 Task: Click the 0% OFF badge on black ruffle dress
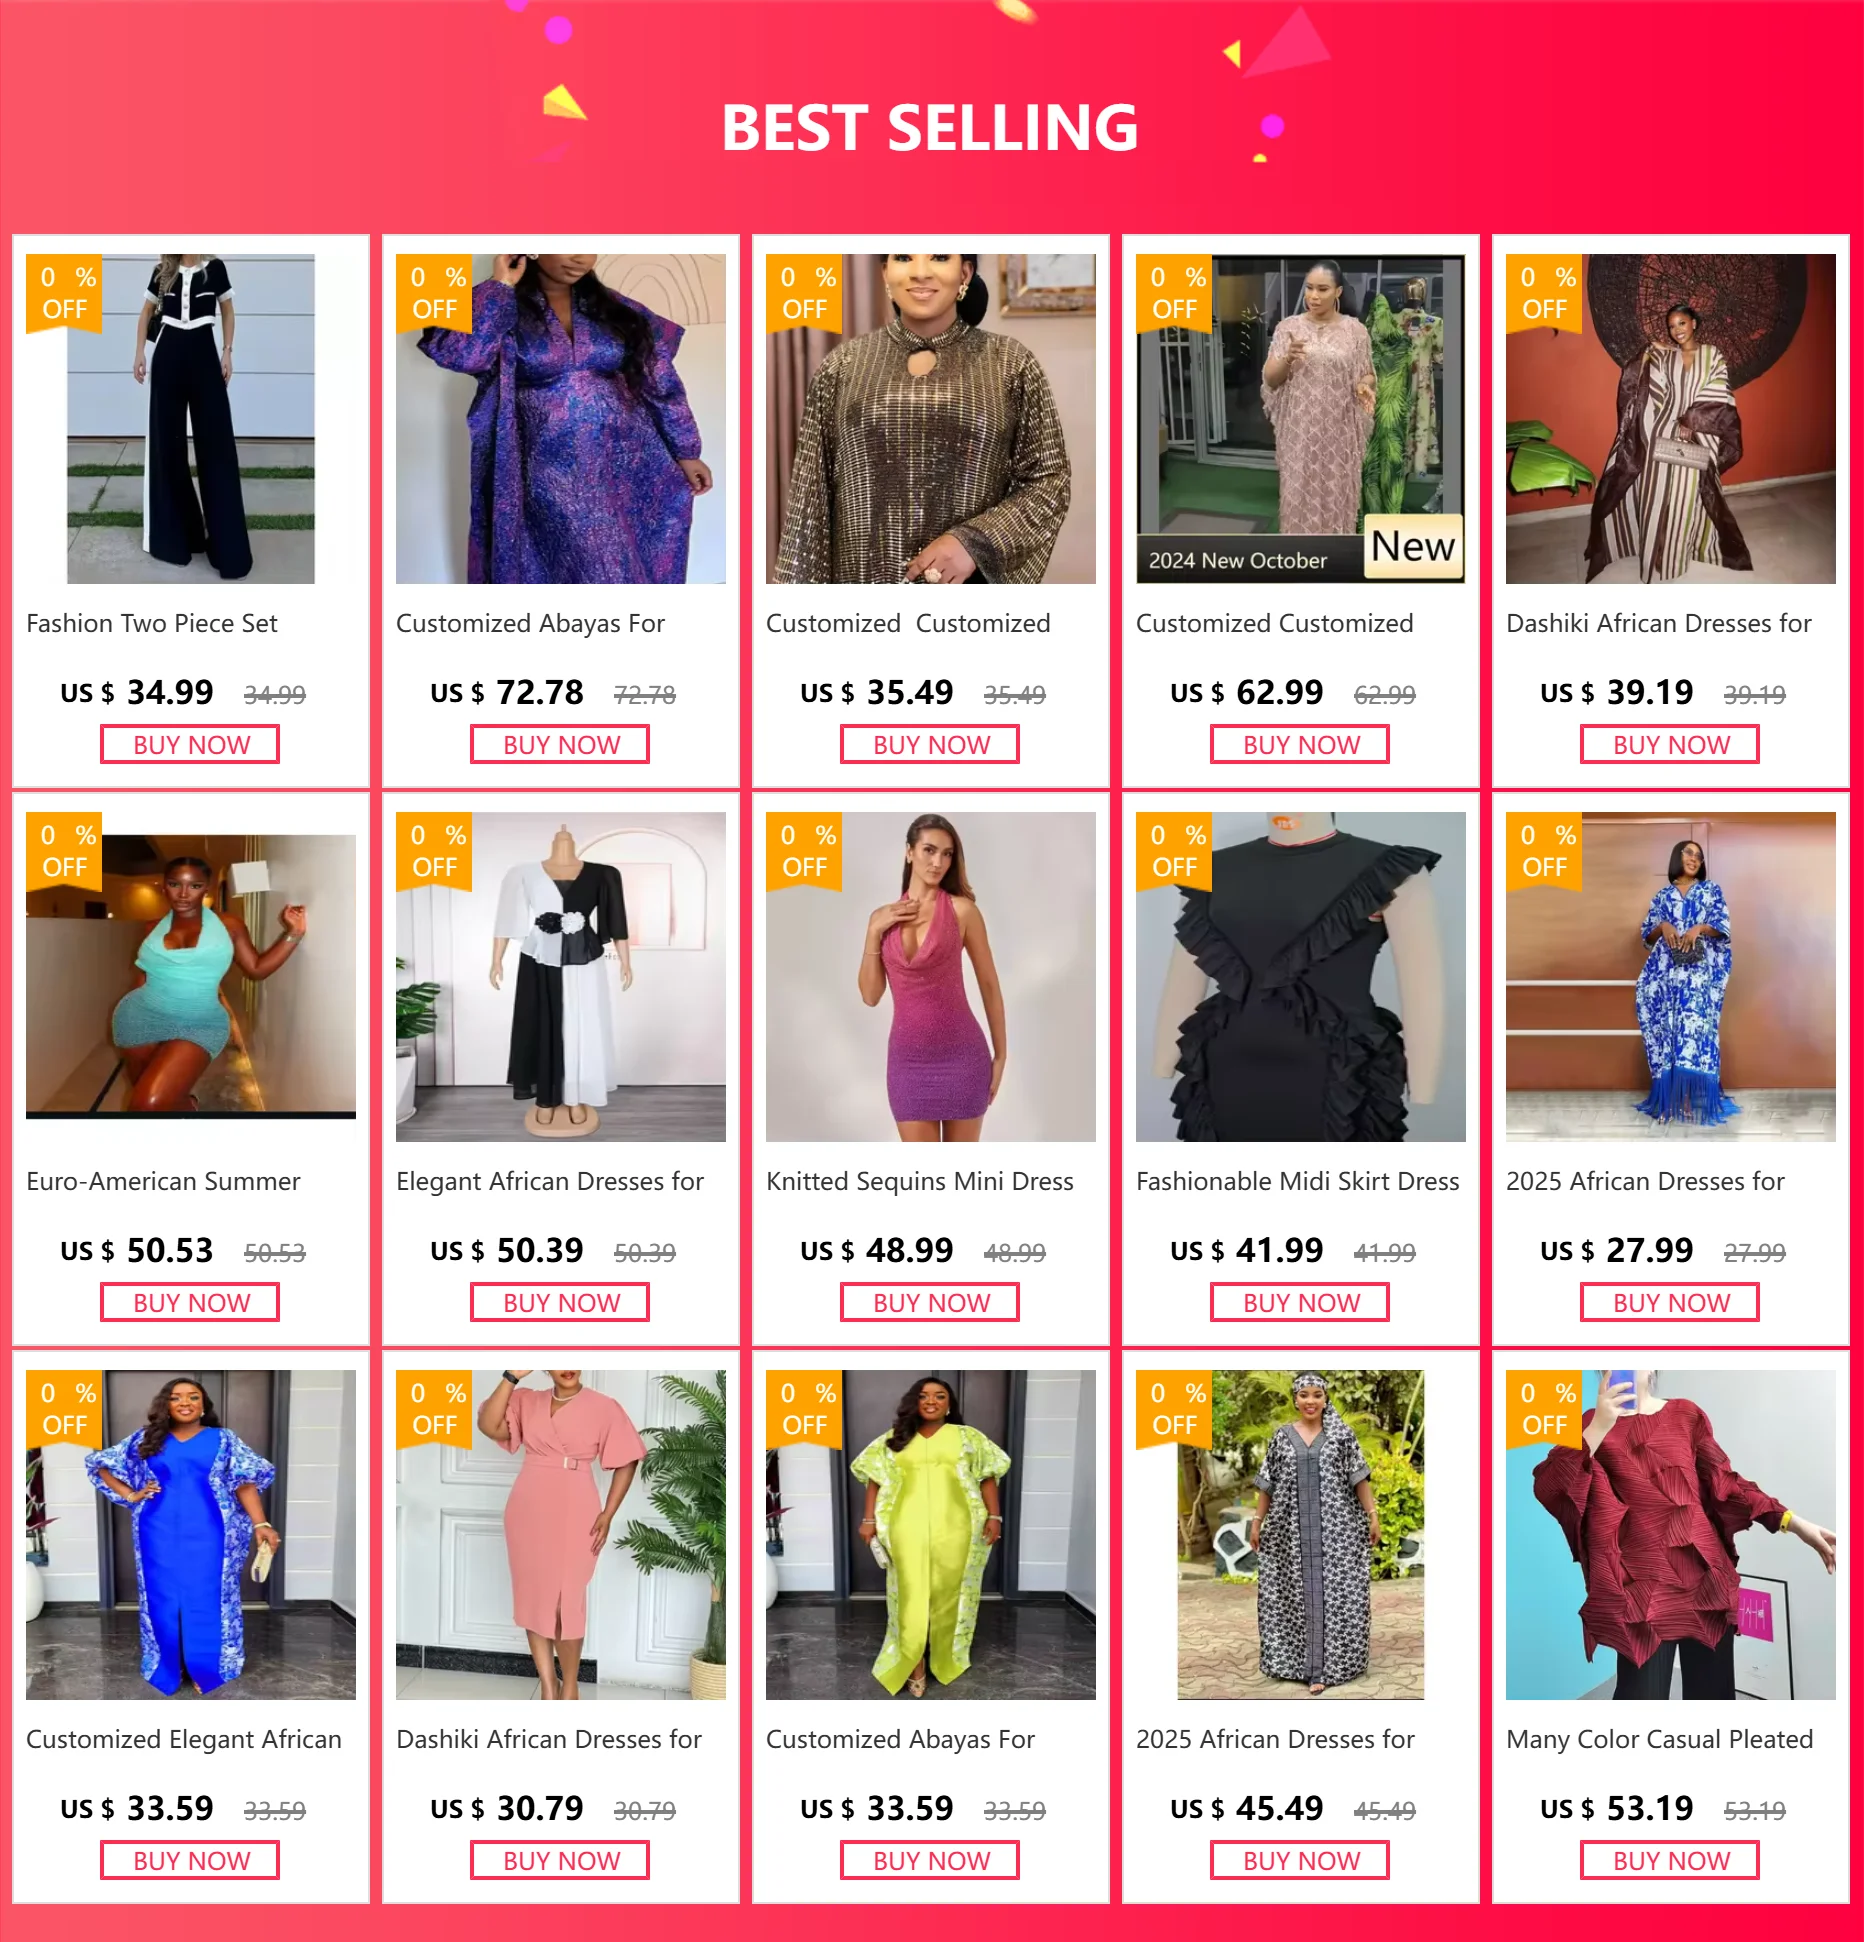(x=1175, y=851)
